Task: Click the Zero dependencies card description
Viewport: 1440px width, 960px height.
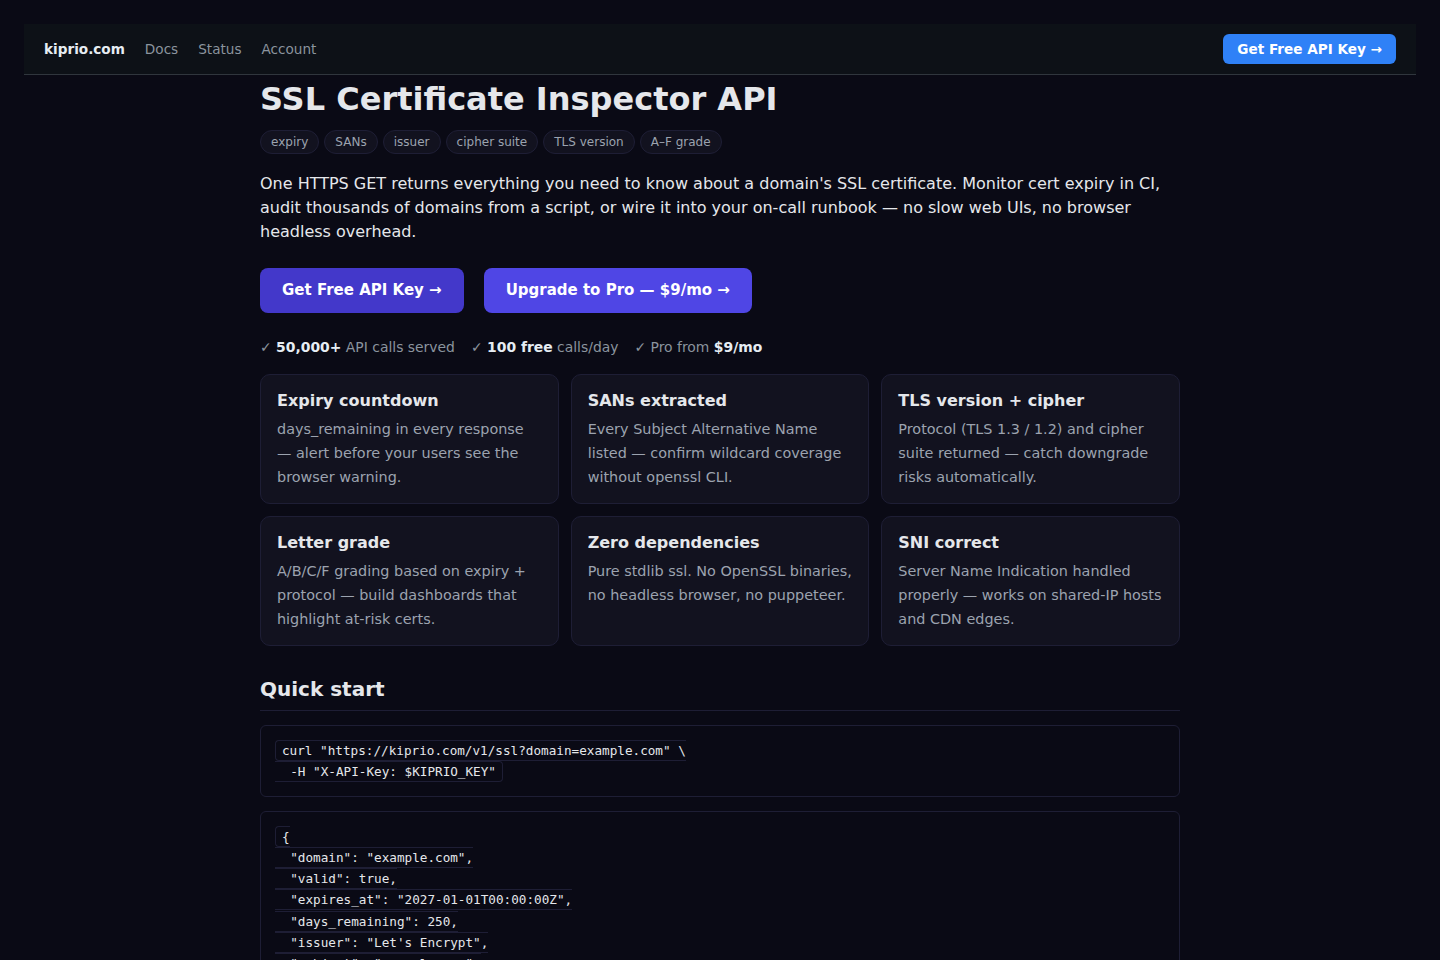Action: (719, 583)
